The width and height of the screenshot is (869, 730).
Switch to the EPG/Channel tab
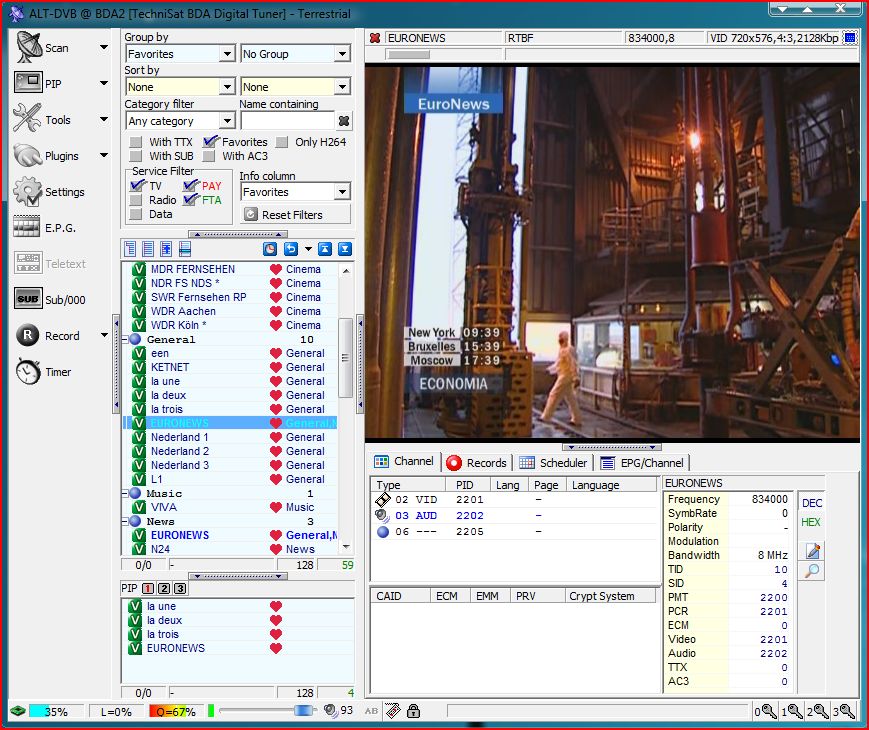642,463
